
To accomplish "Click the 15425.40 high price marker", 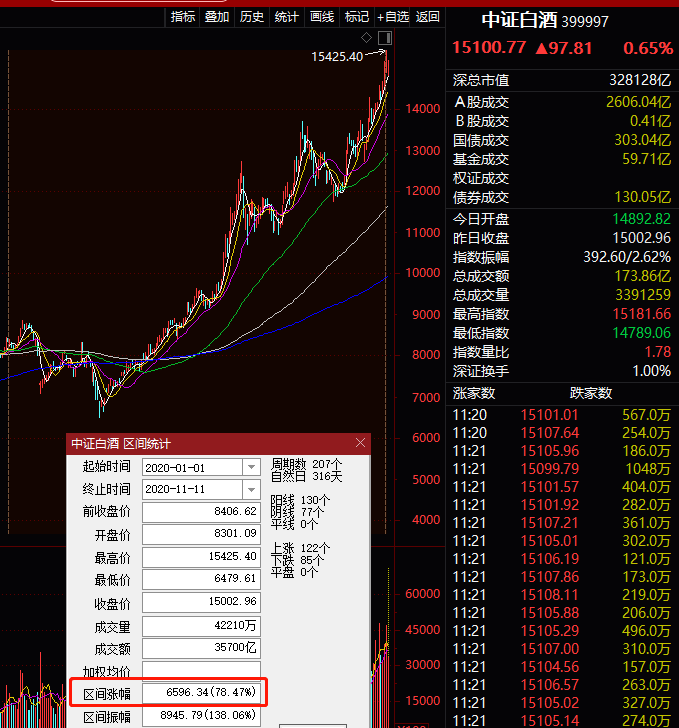I will click(338, 57).
